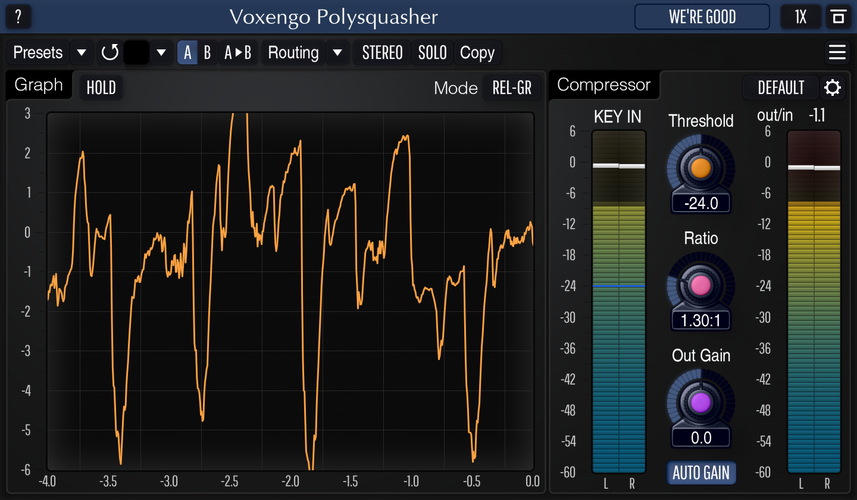Open the hamburger menu icon
This screenshot has width=857, height=500.
(837, 52)
